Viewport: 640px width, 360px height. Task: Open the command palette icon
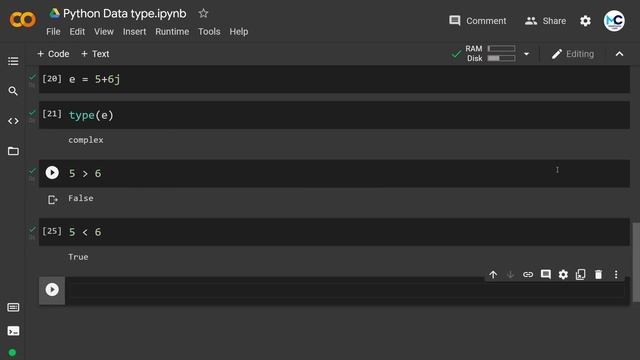13,307
